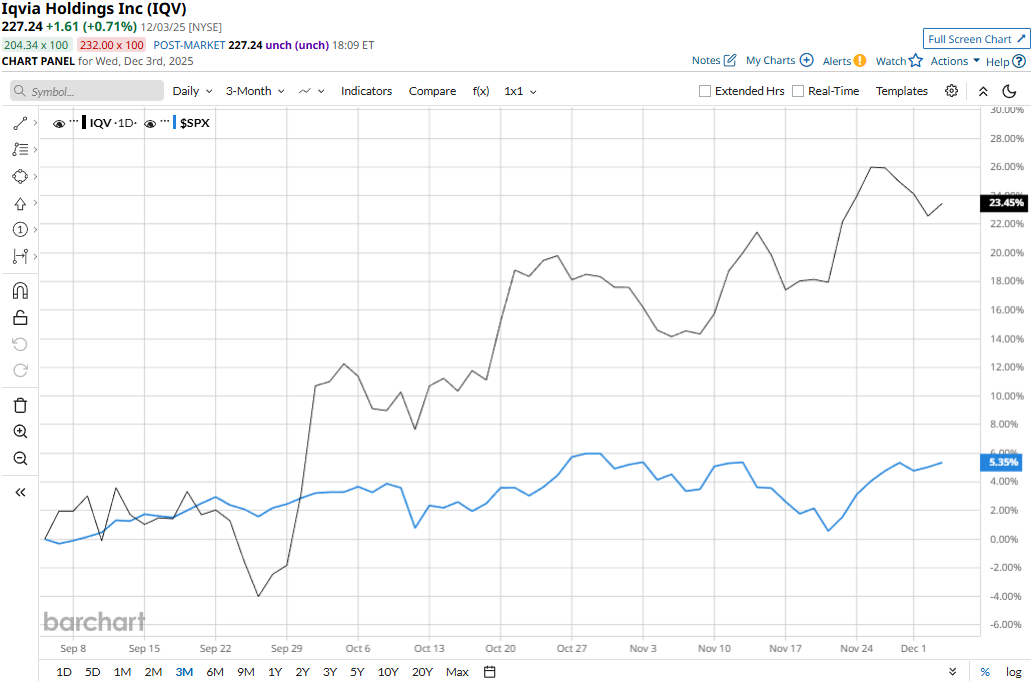Viewport: 1031px width, 681px height.
Task: Switch to dark mode moon icon
Action: pos(1009,91)
